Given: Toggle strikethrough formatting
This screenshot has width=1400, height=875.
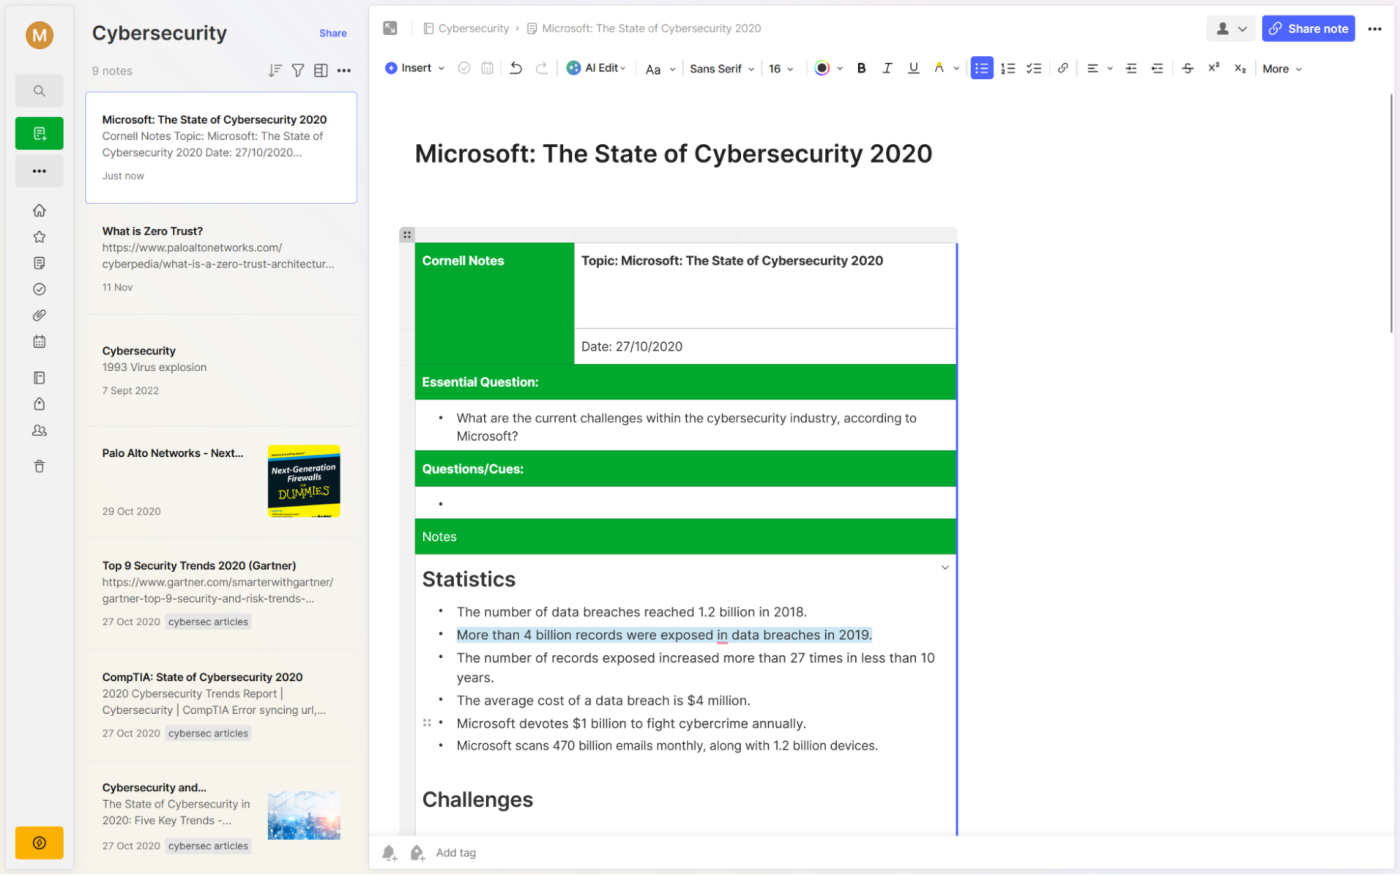Looking at the screenshot, I should click(1187, 68).
